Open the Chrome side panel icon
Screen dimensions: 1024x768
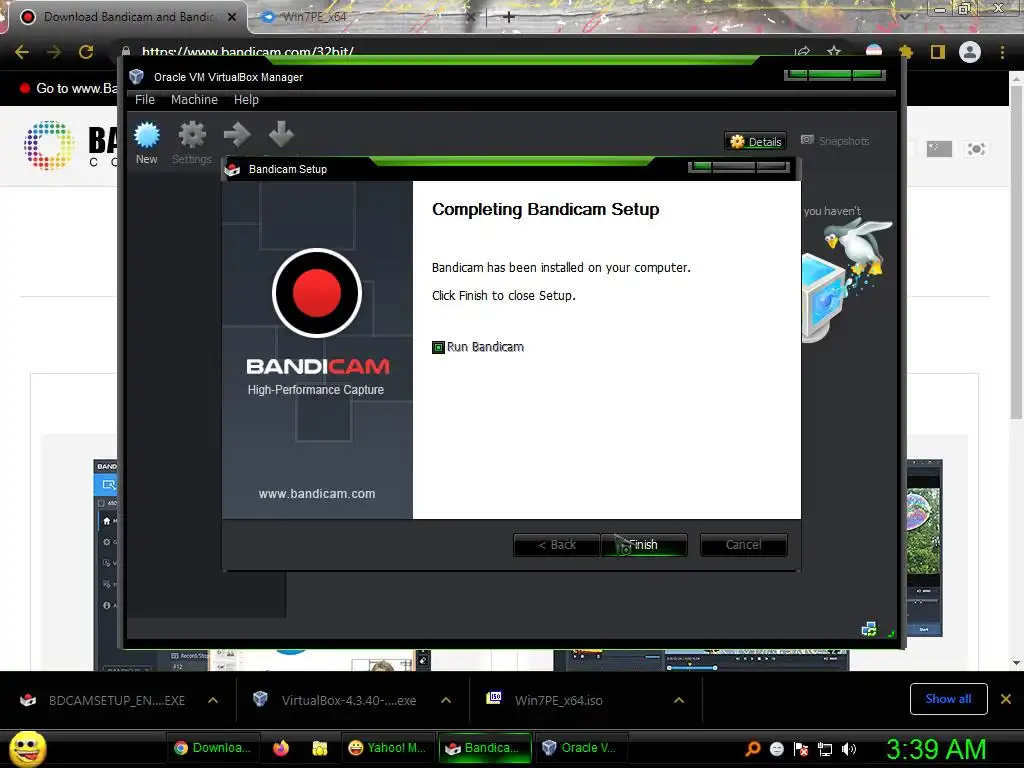coord(938,52)
